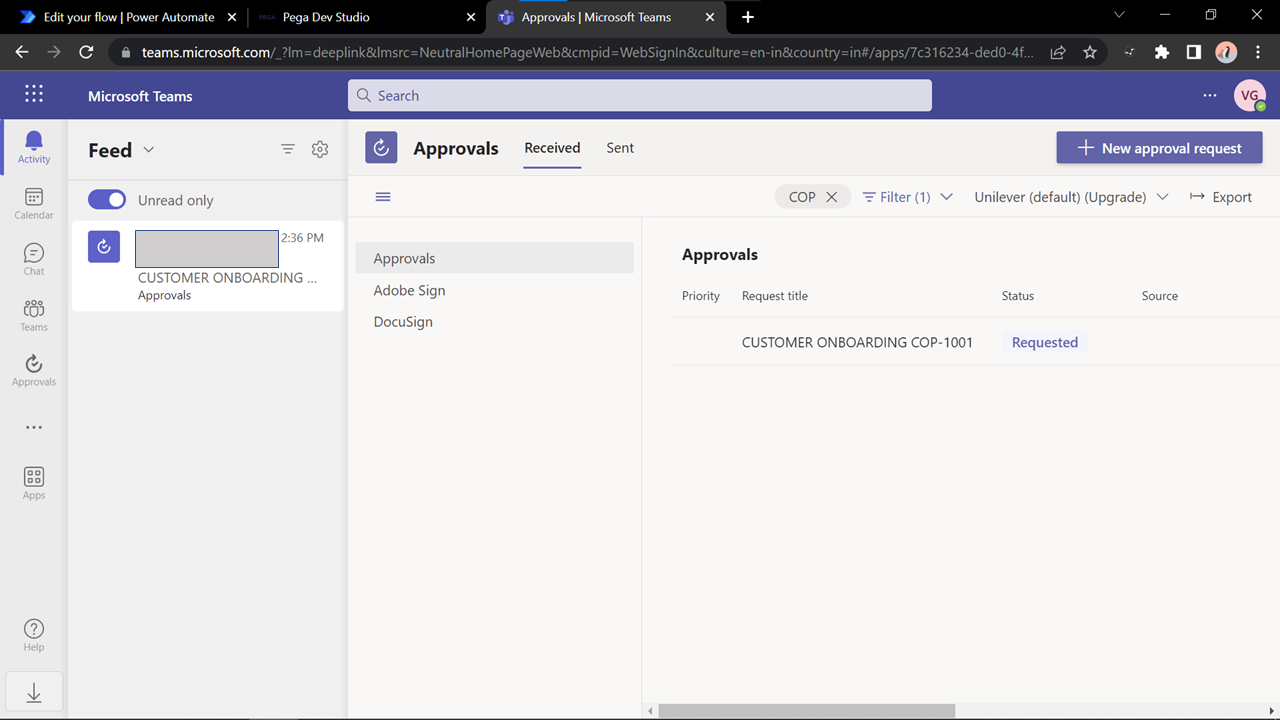This screenshot has height=720, width=1280.
Task: Reload the browser page
Action: pos(86,52)
